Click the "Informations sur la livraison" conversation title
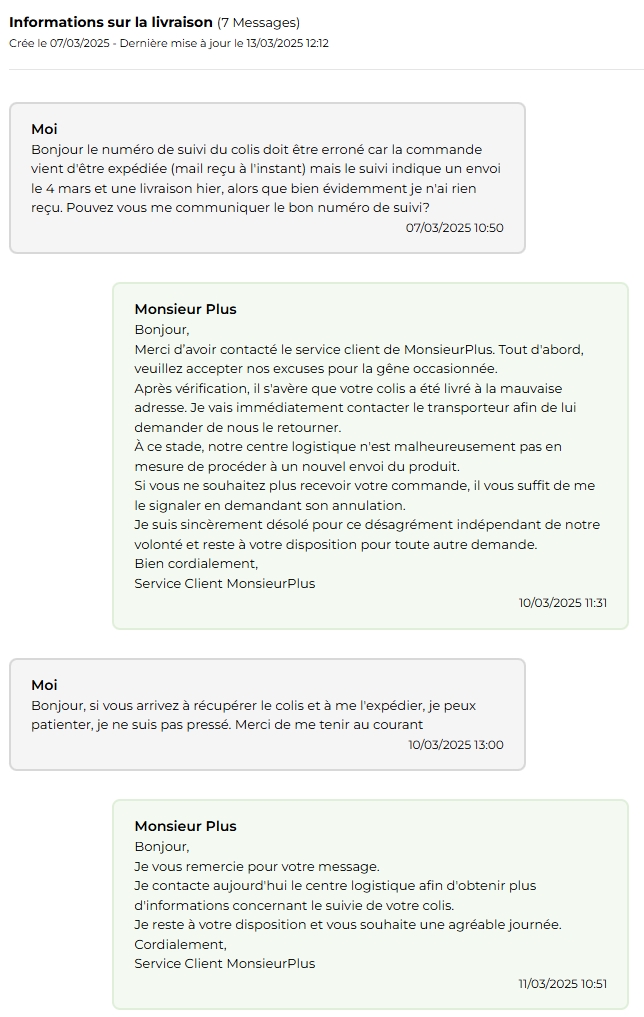This screenshot has width=644, height=1017. [111, 22]
